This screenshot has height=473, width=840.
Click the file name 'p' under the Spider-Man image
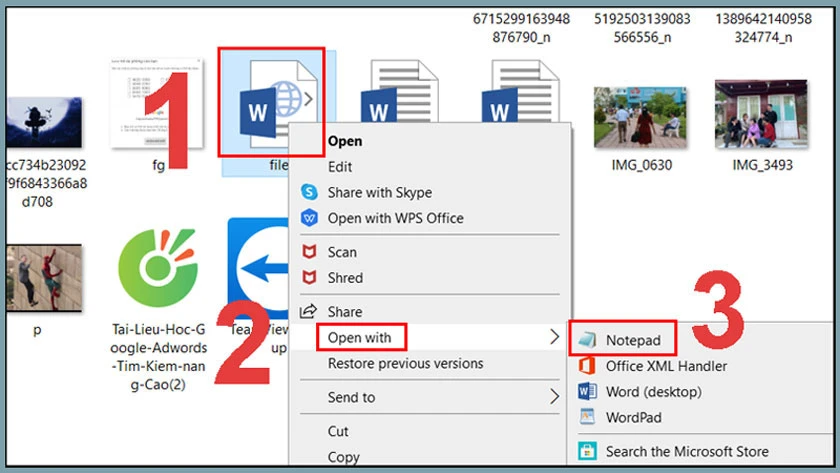[37, 330]
